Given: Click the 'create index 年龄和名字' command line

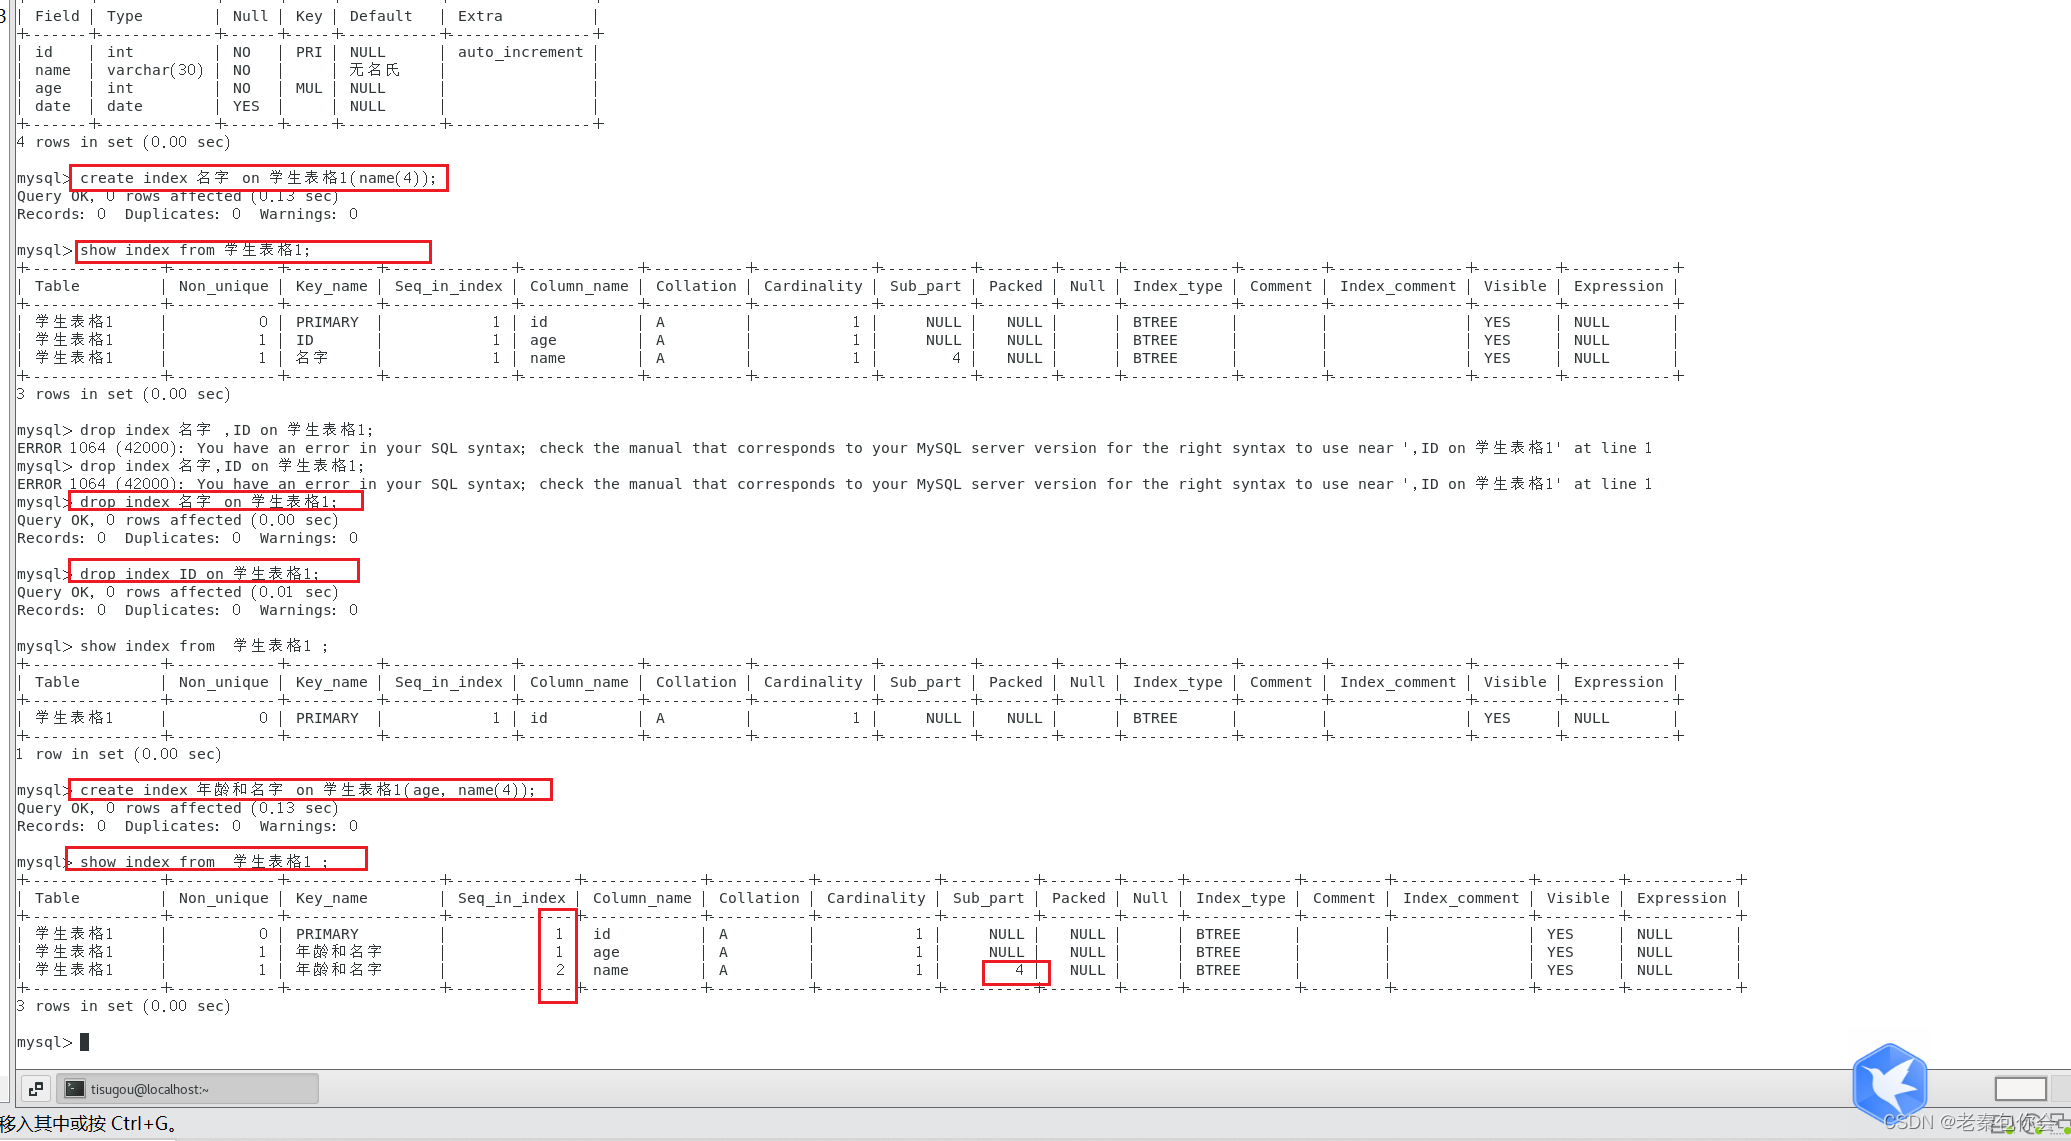Looking at the screenshot, I should tap(307, 790).
